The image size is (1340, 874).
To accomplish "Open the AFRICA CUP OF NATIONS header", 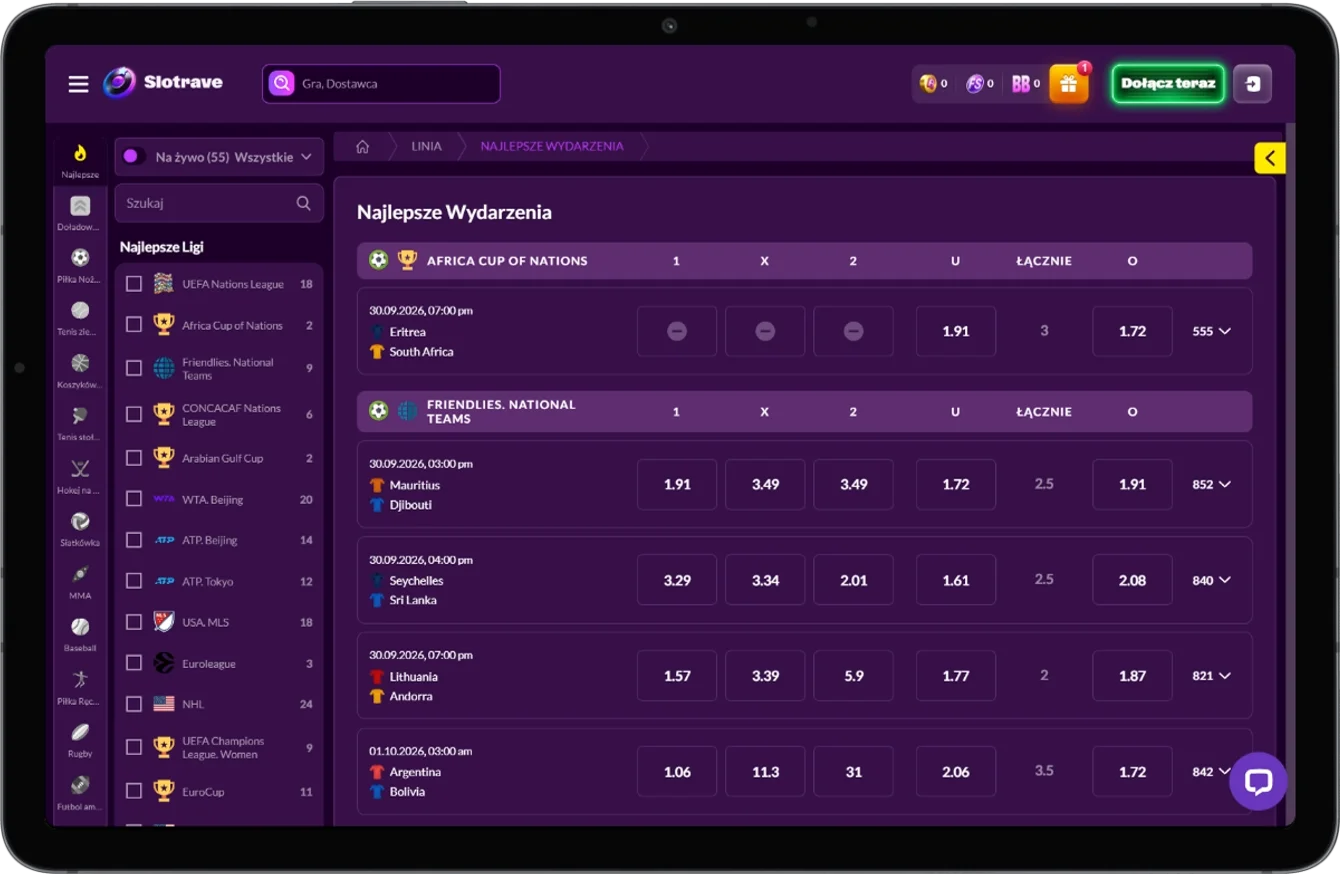I will [804, 261].
